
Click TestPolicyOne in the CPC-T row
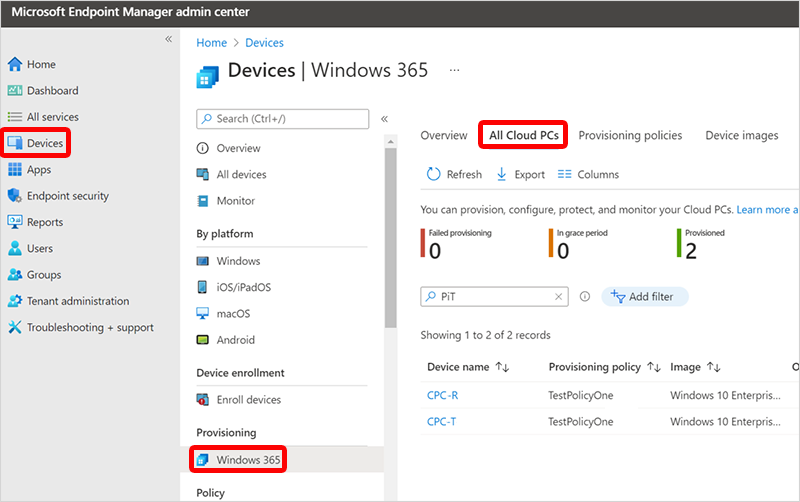581,422
